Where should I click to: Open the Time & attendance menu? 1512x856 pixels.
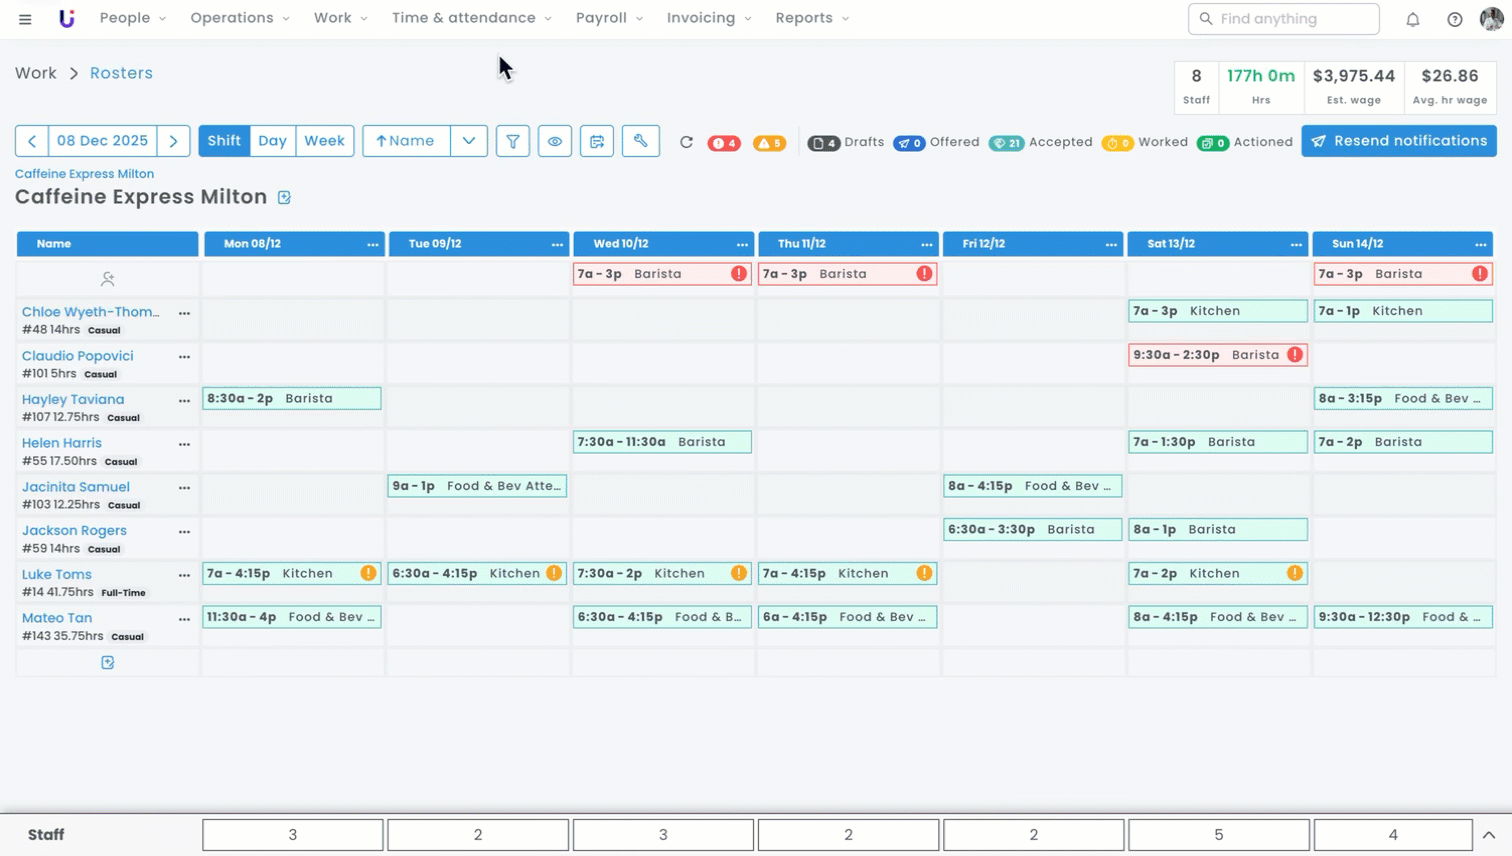[471, 18]
